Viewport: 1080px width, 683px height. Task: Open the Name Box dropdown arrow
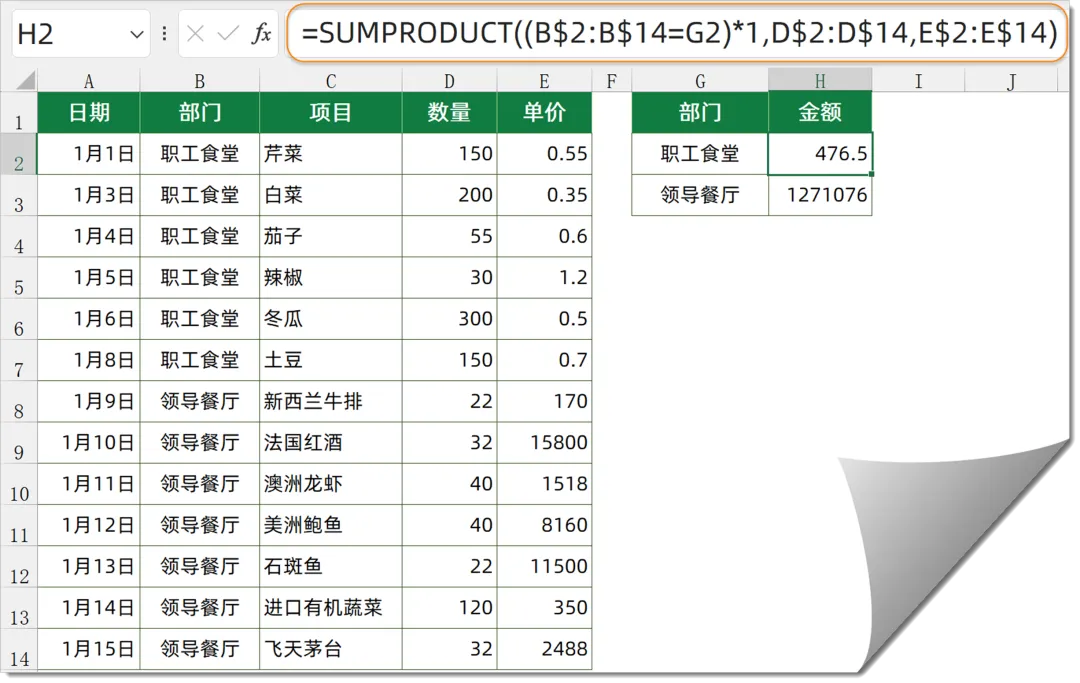137,35
